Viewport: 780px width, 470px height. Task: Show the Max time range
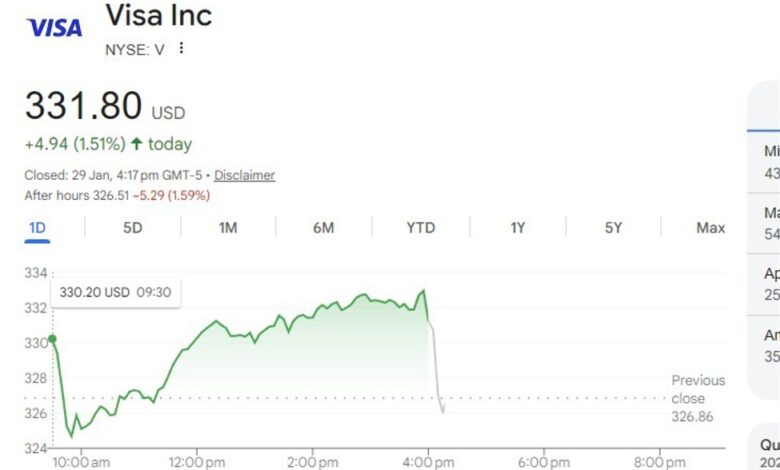710,228
